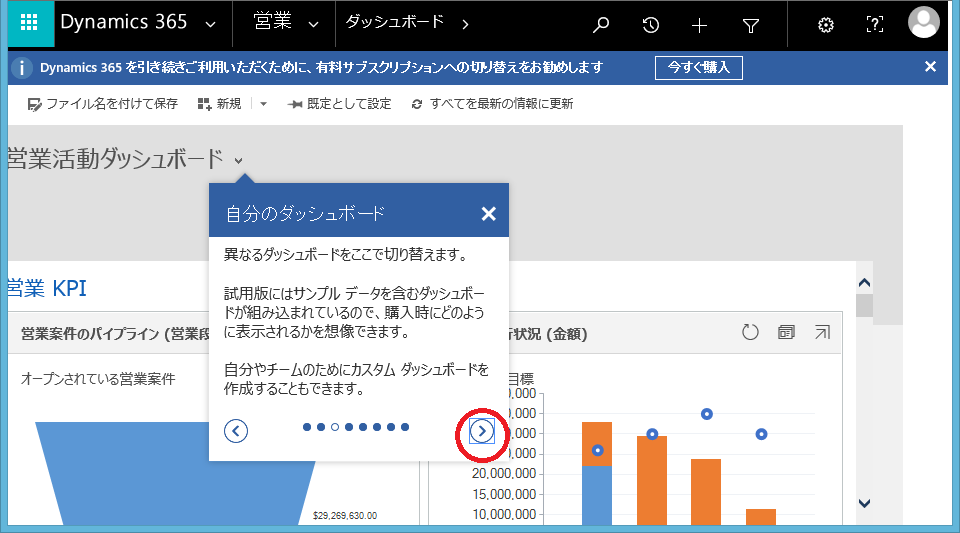Click 既定として設定 command
Image resolution: width=960 pixels, height=533 pixels.
point(339,104)
